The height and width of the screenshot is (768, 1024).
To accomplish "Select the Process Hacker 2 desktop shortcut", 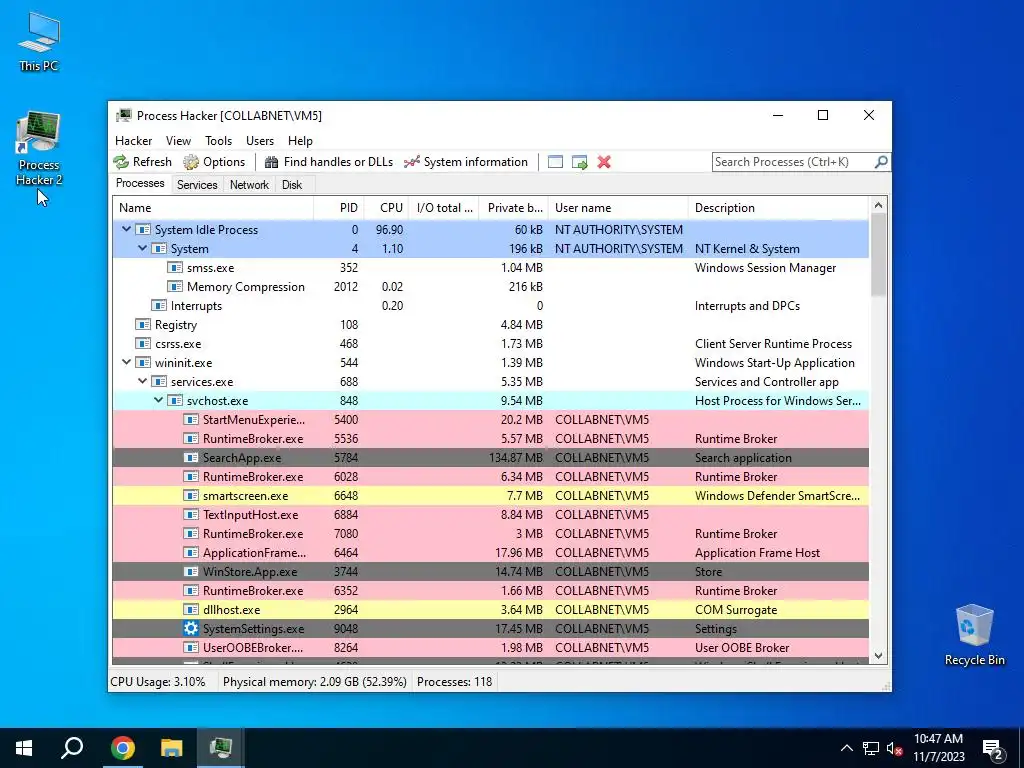I will click(39, 149).
